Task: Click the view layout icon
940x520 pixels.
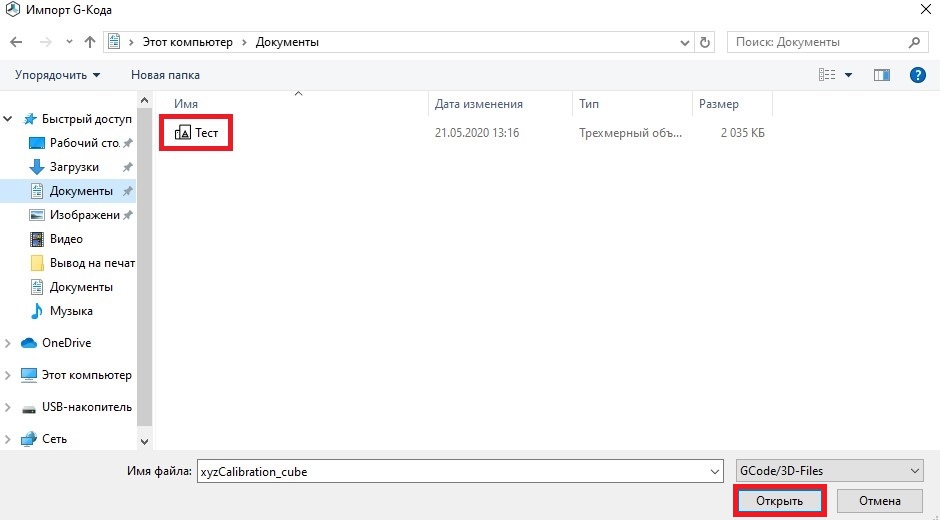Action: point(827,75)
